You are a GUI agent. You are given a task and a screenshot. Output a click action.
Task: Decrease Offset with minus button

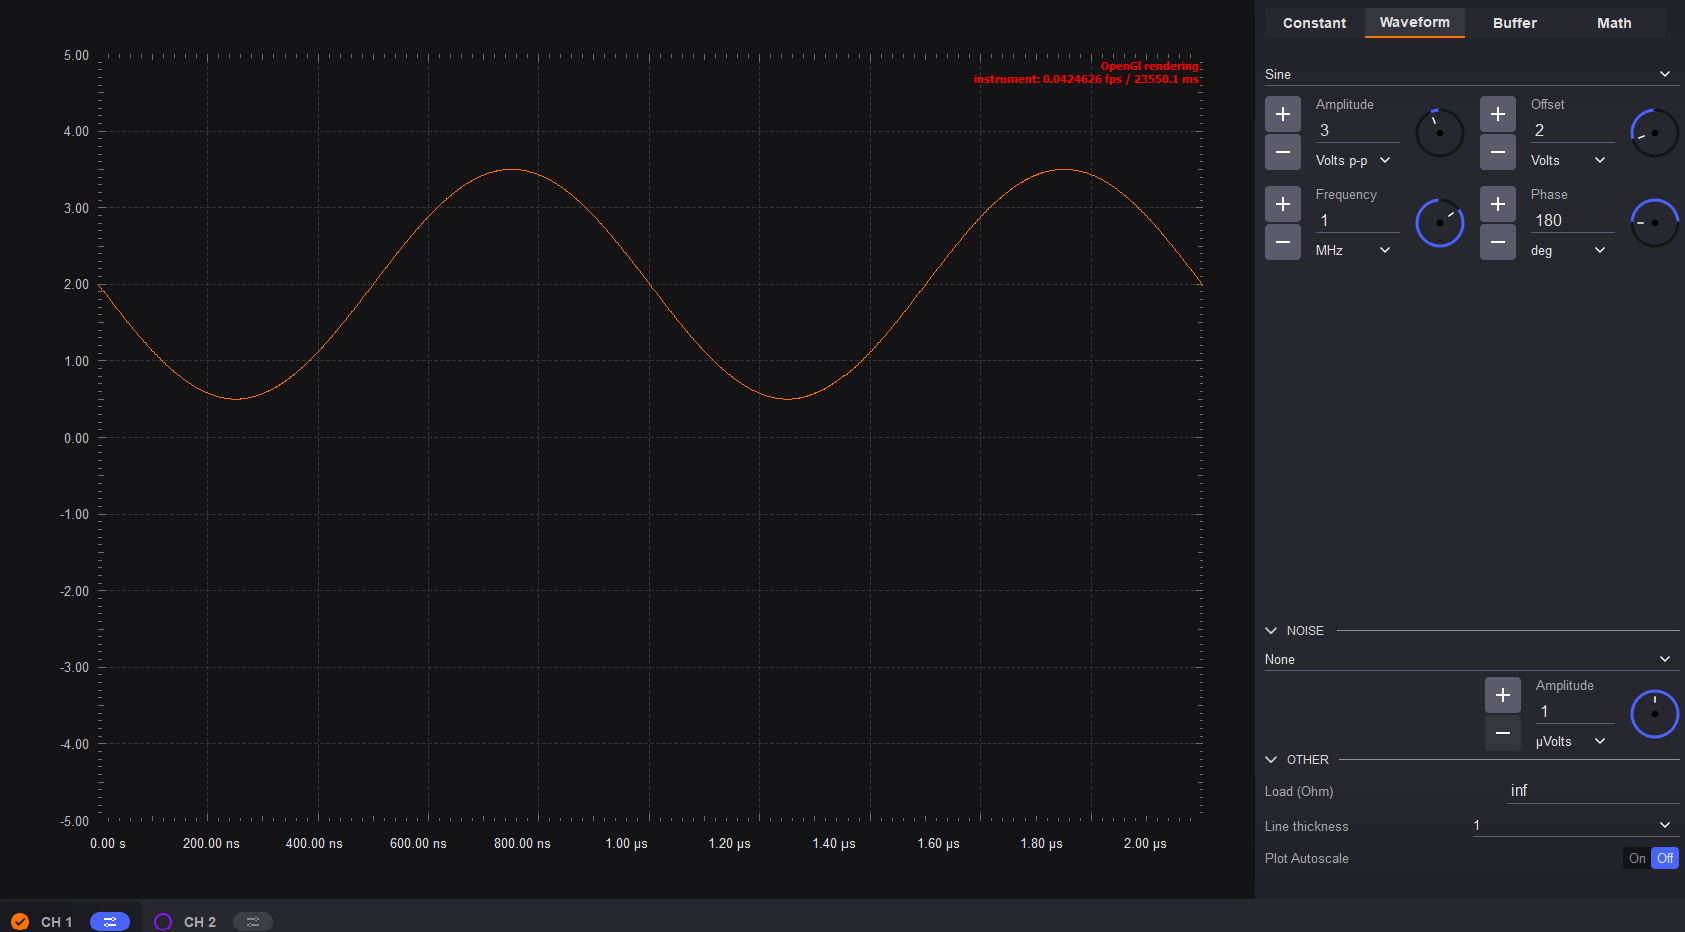click(1497, 152)
